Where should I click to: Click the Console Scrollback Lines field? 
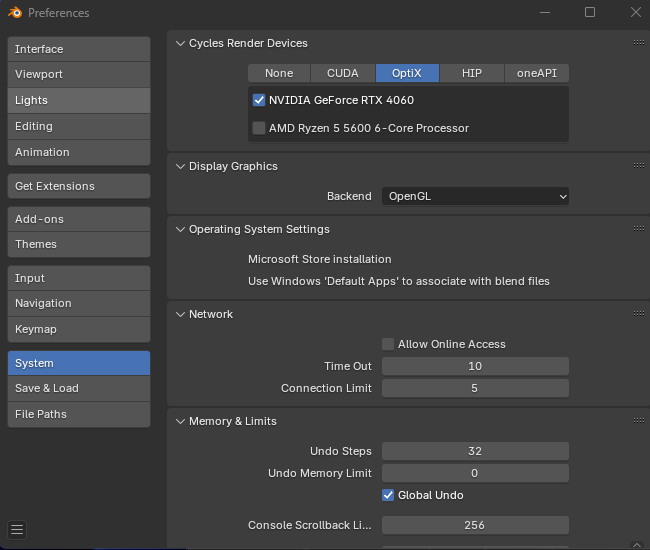coord(475,525)
